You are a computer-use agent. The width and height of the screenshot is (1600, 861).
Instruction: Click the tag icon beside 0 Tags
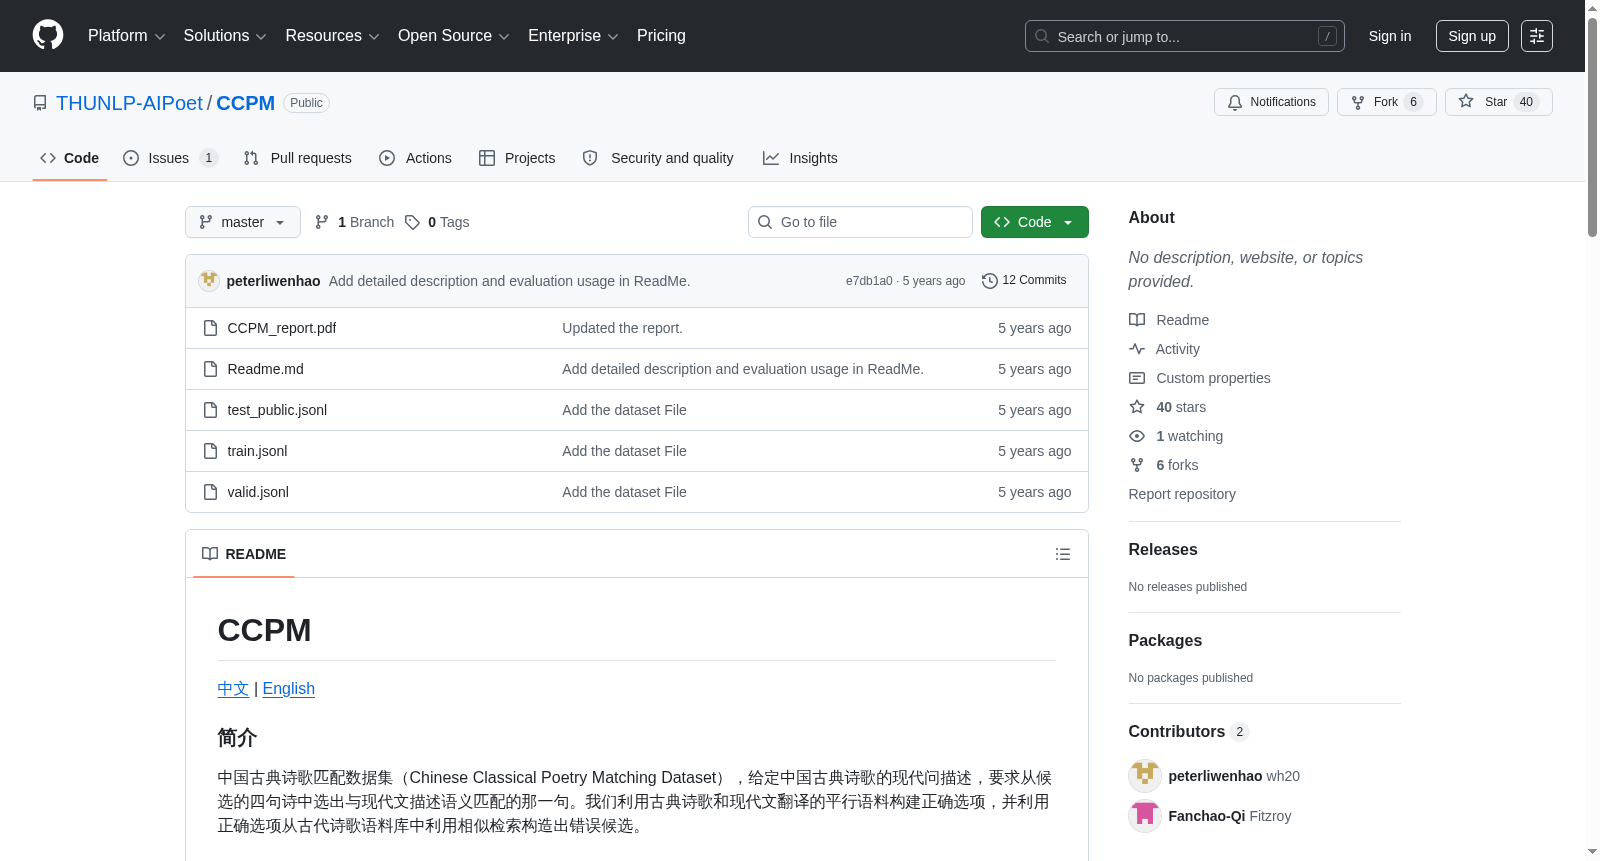click(x=412, y=222)
